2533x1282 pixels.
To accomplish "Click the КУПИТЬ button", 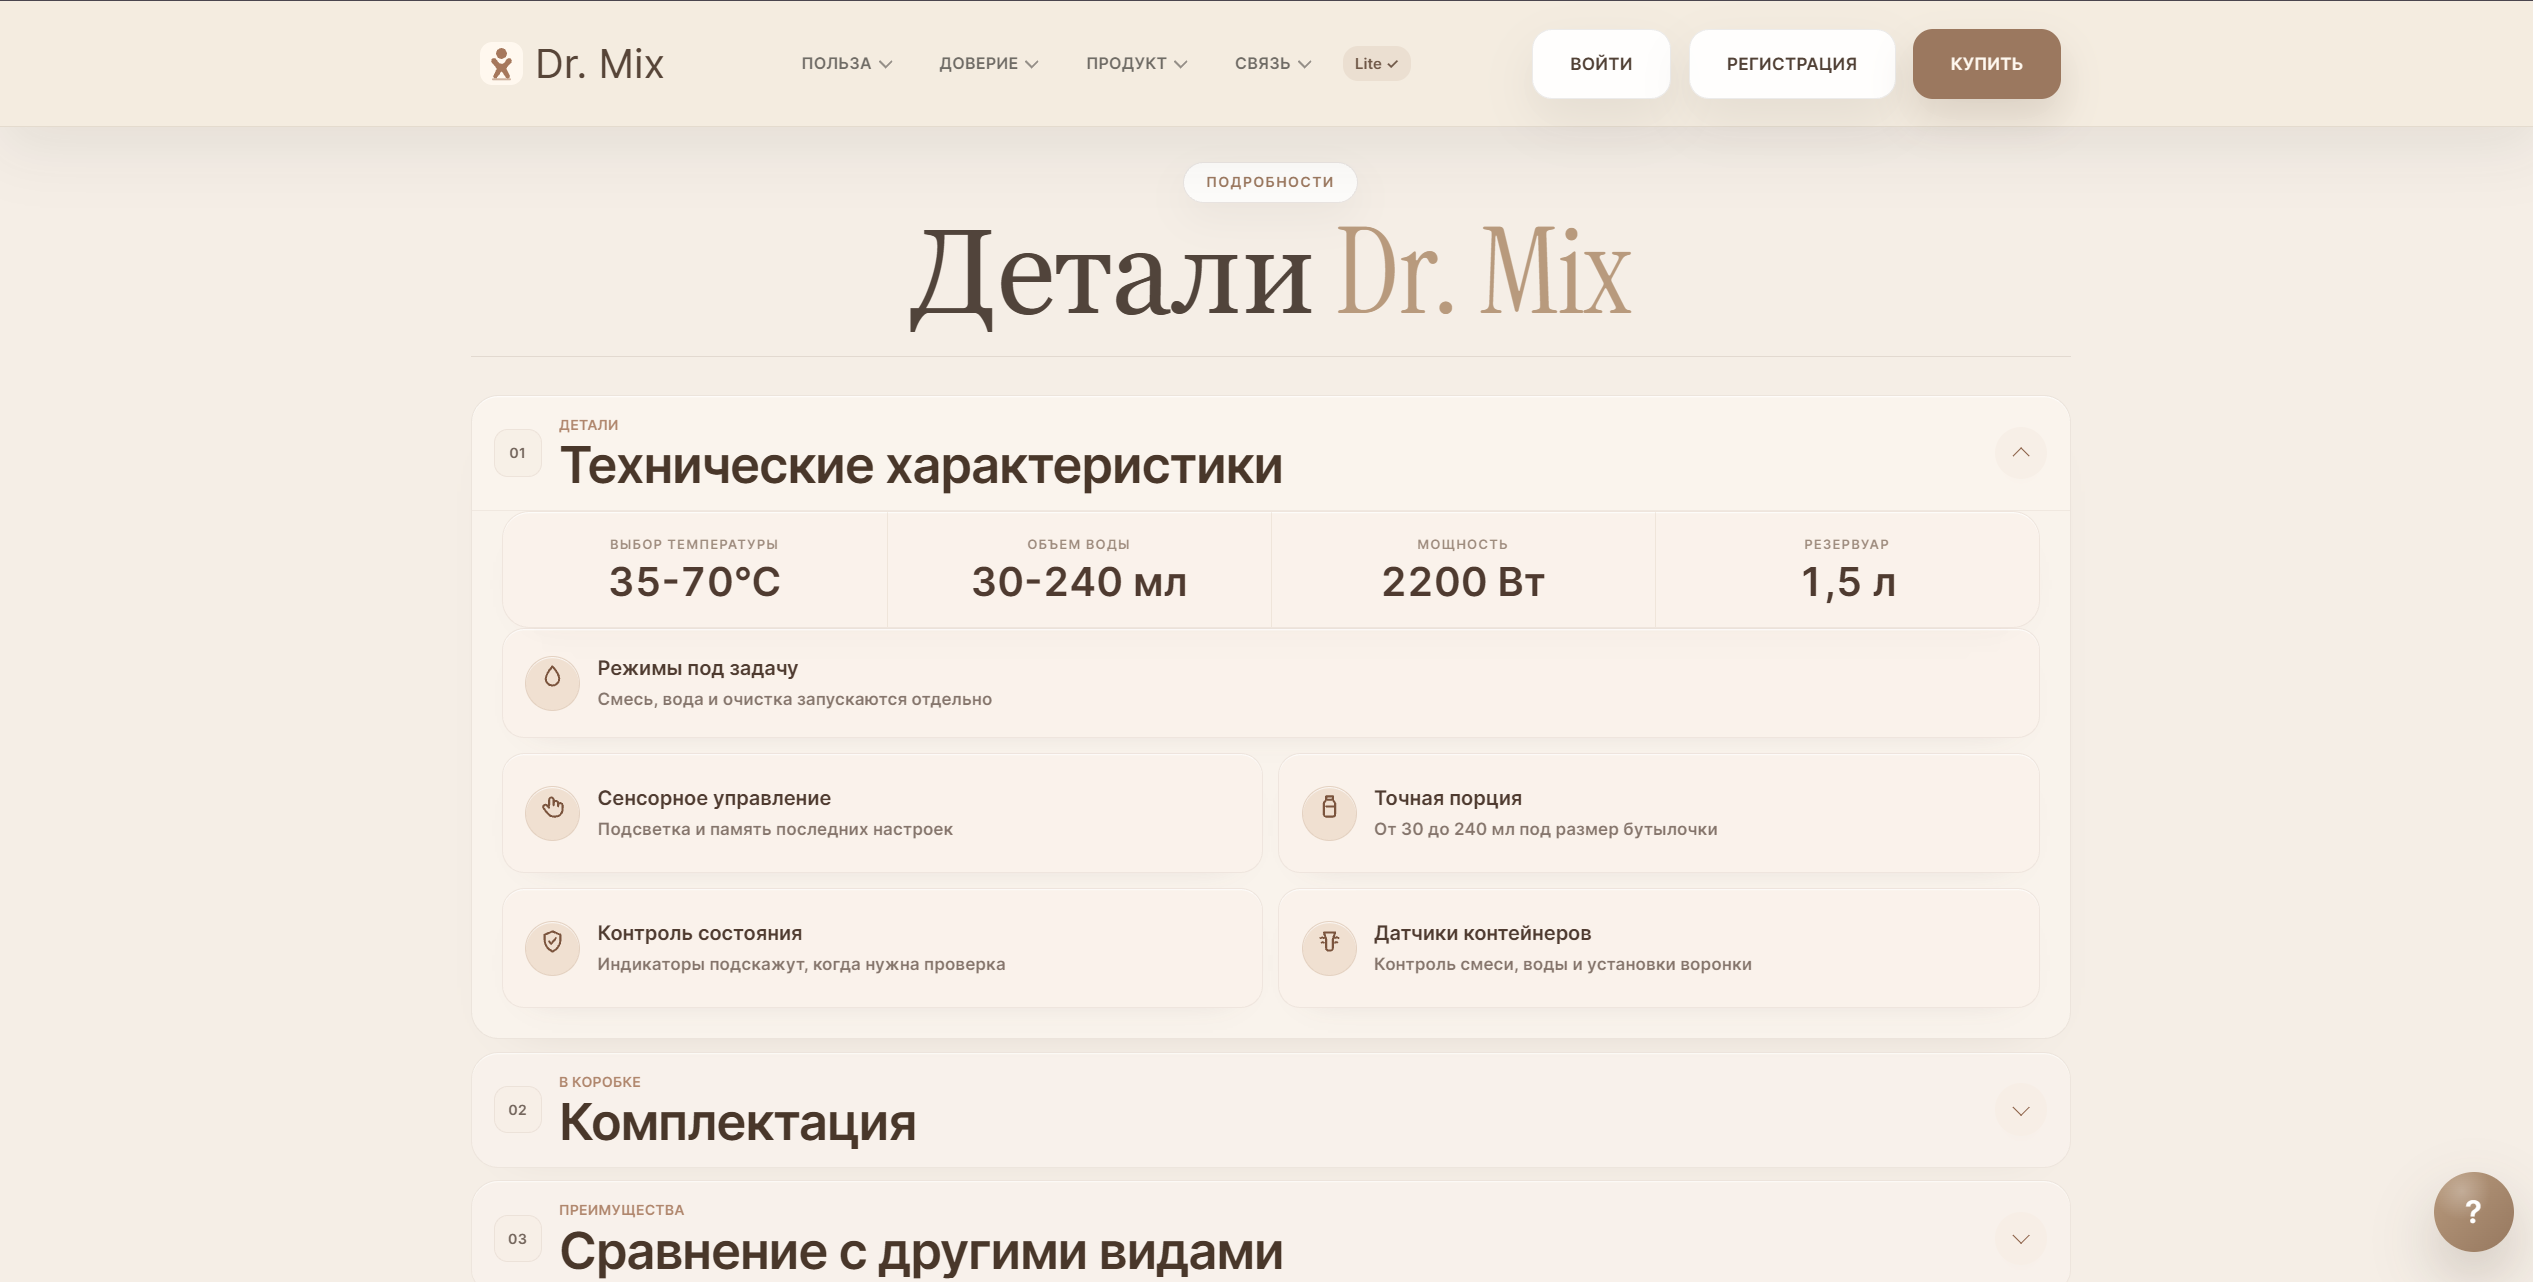I will (1986, 64).
